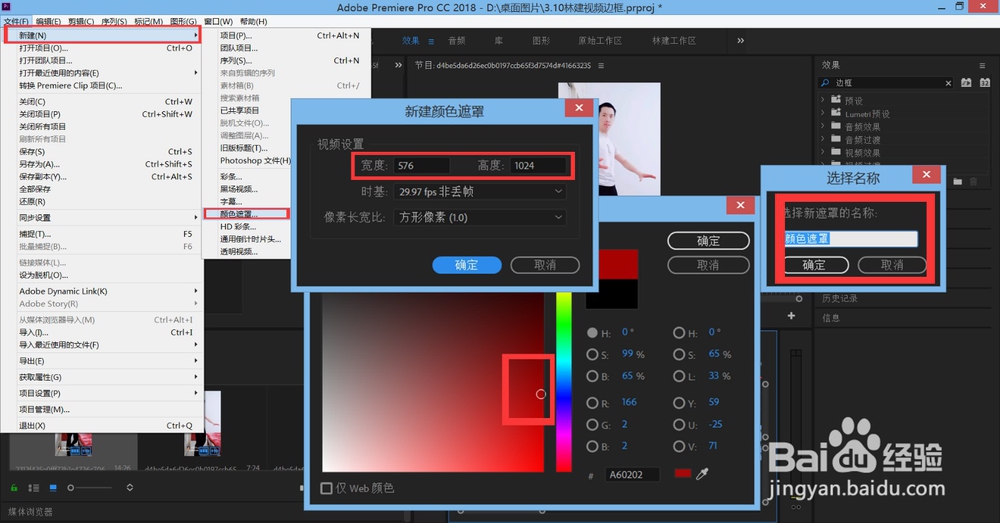The width and height of the screenshot is (1000, 523).
Task: Open the sort icons control
Action: coord(129,487)
